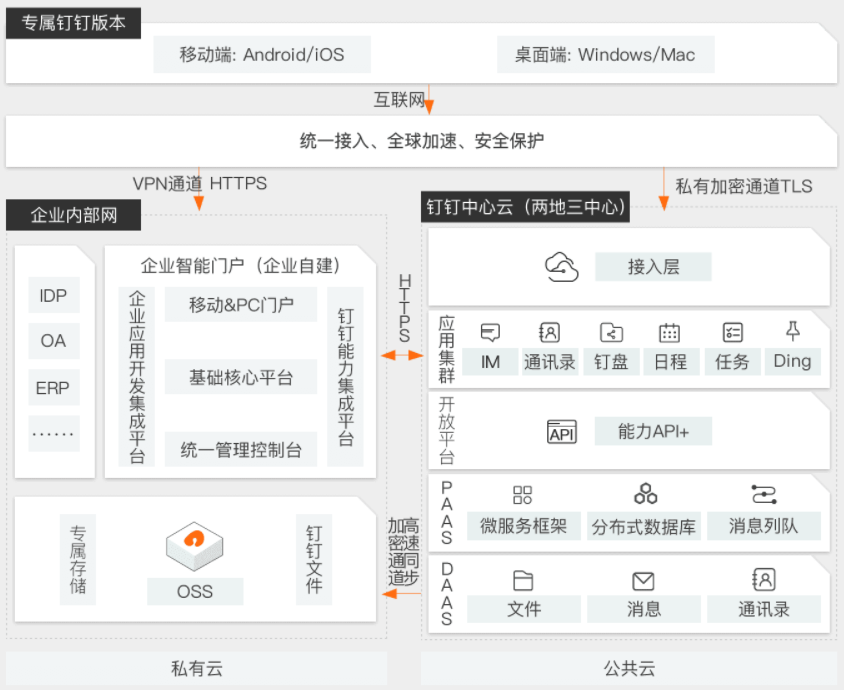This screenshot has width=844, height=690.
Task: Click 统一接入、全球加速、安全保护 text
Action: tap(422, 141)
